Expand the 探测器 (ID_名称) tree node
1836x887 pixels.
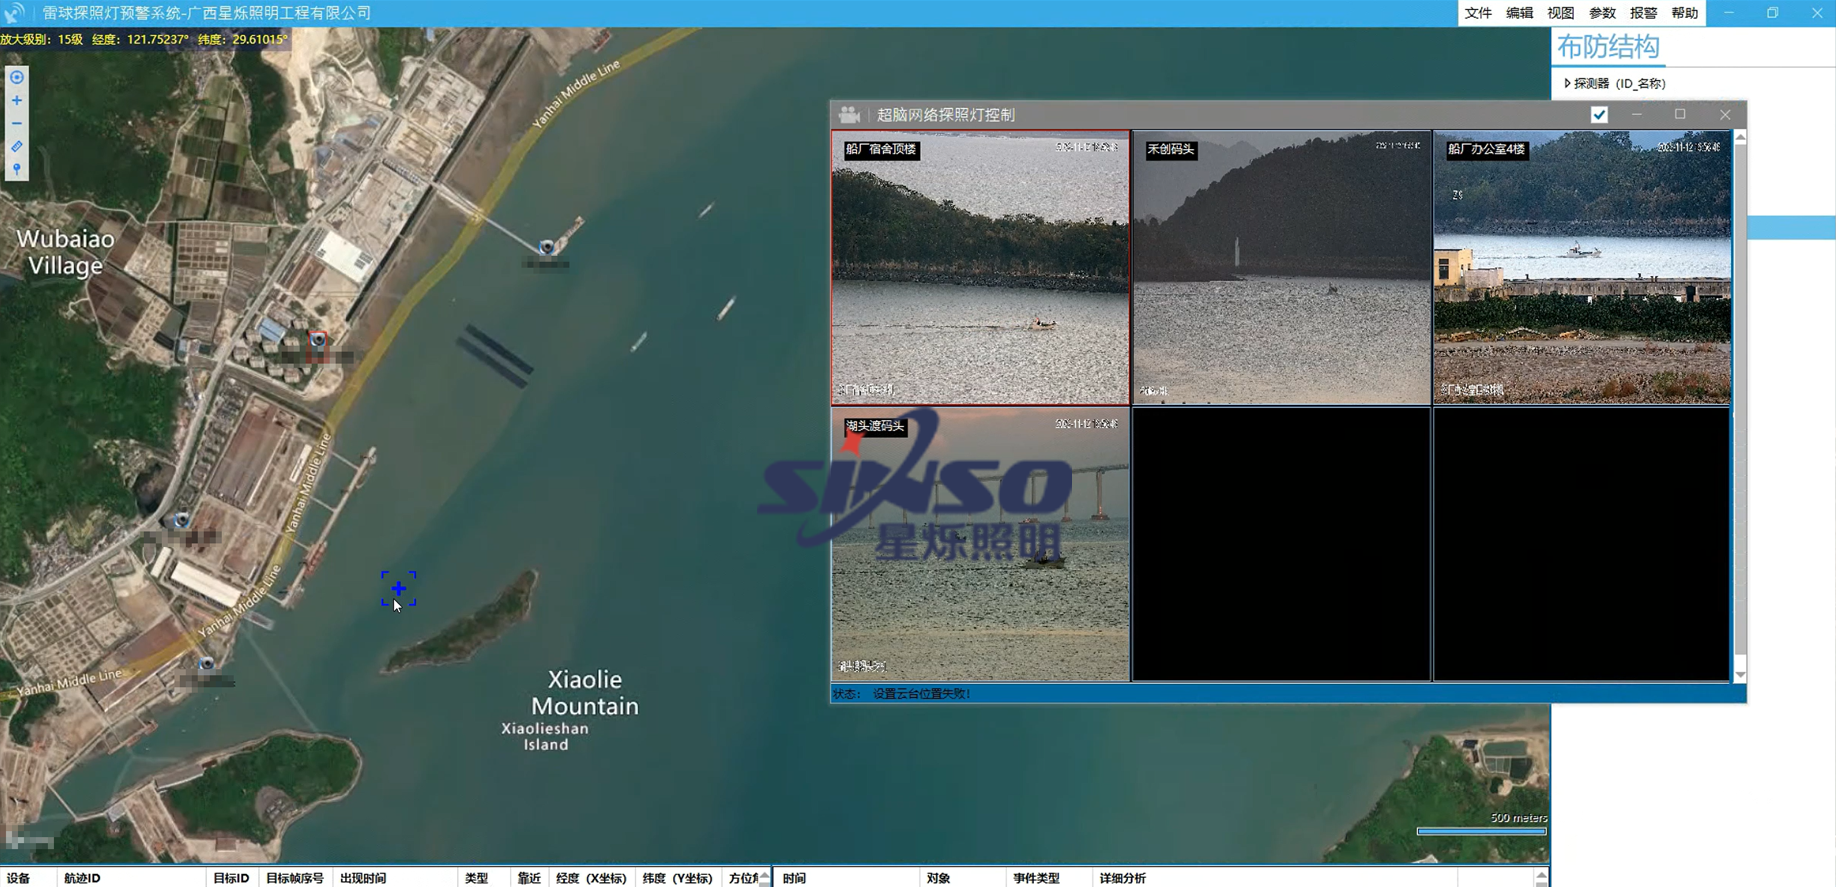click(x=1567, y=84)
